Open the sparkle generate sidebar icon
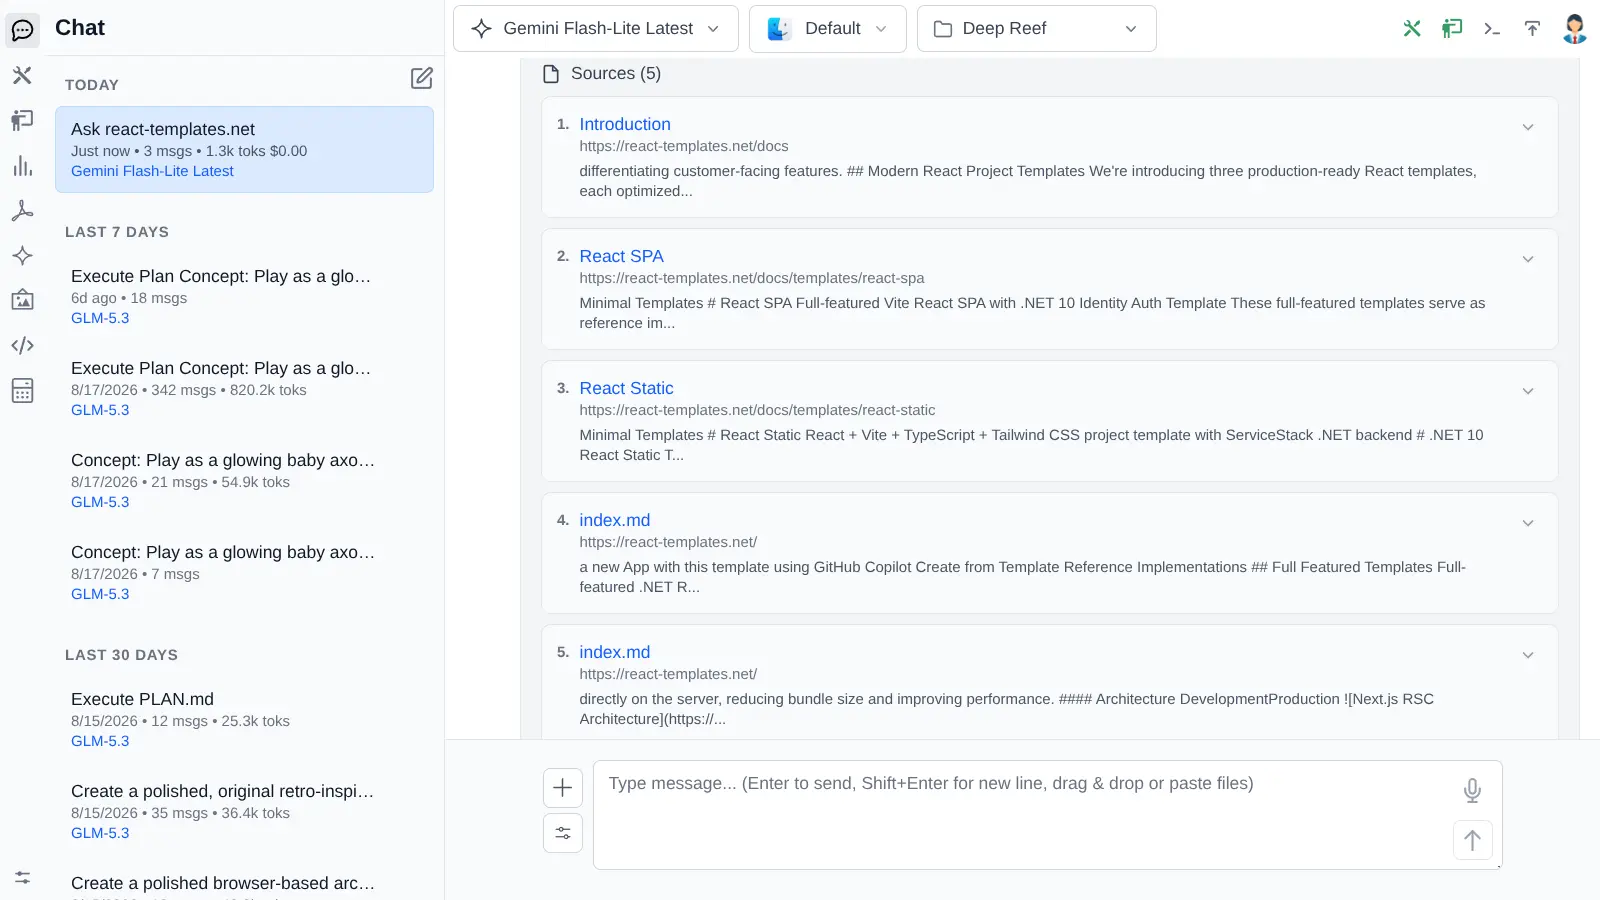Viewport: 1600px width, 900px height. point(22,255)
